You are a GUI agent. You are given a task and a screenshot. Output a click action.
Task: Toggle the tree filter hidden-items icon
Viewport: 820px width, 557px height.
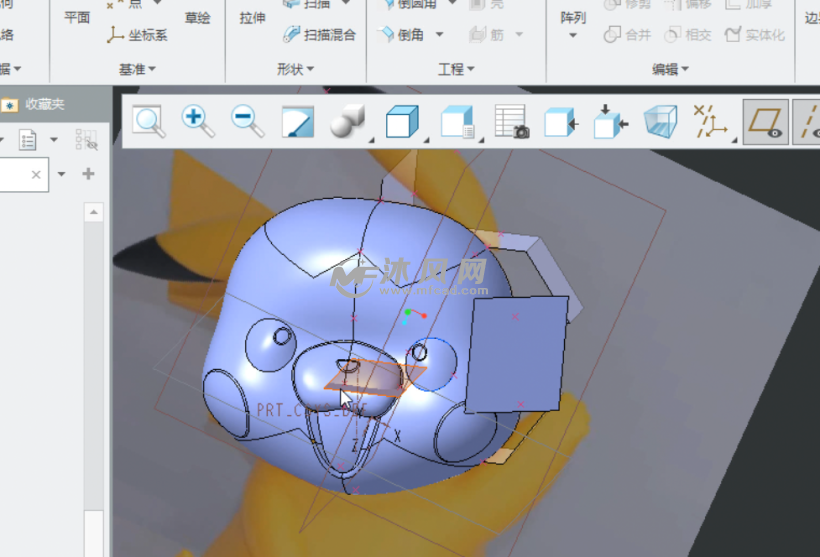(86, 140)
